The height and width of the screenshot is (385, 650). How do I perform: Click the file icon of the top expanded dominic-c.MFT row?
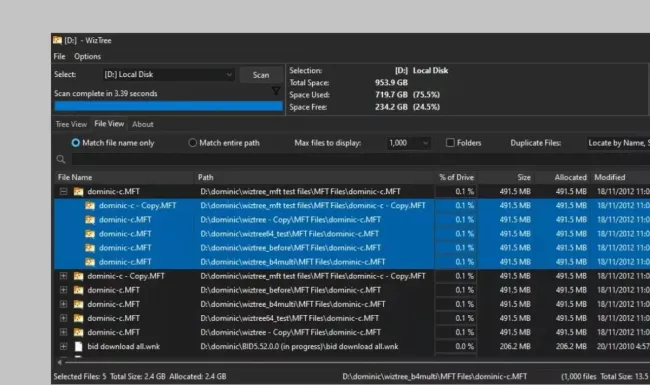click(78, 191)
